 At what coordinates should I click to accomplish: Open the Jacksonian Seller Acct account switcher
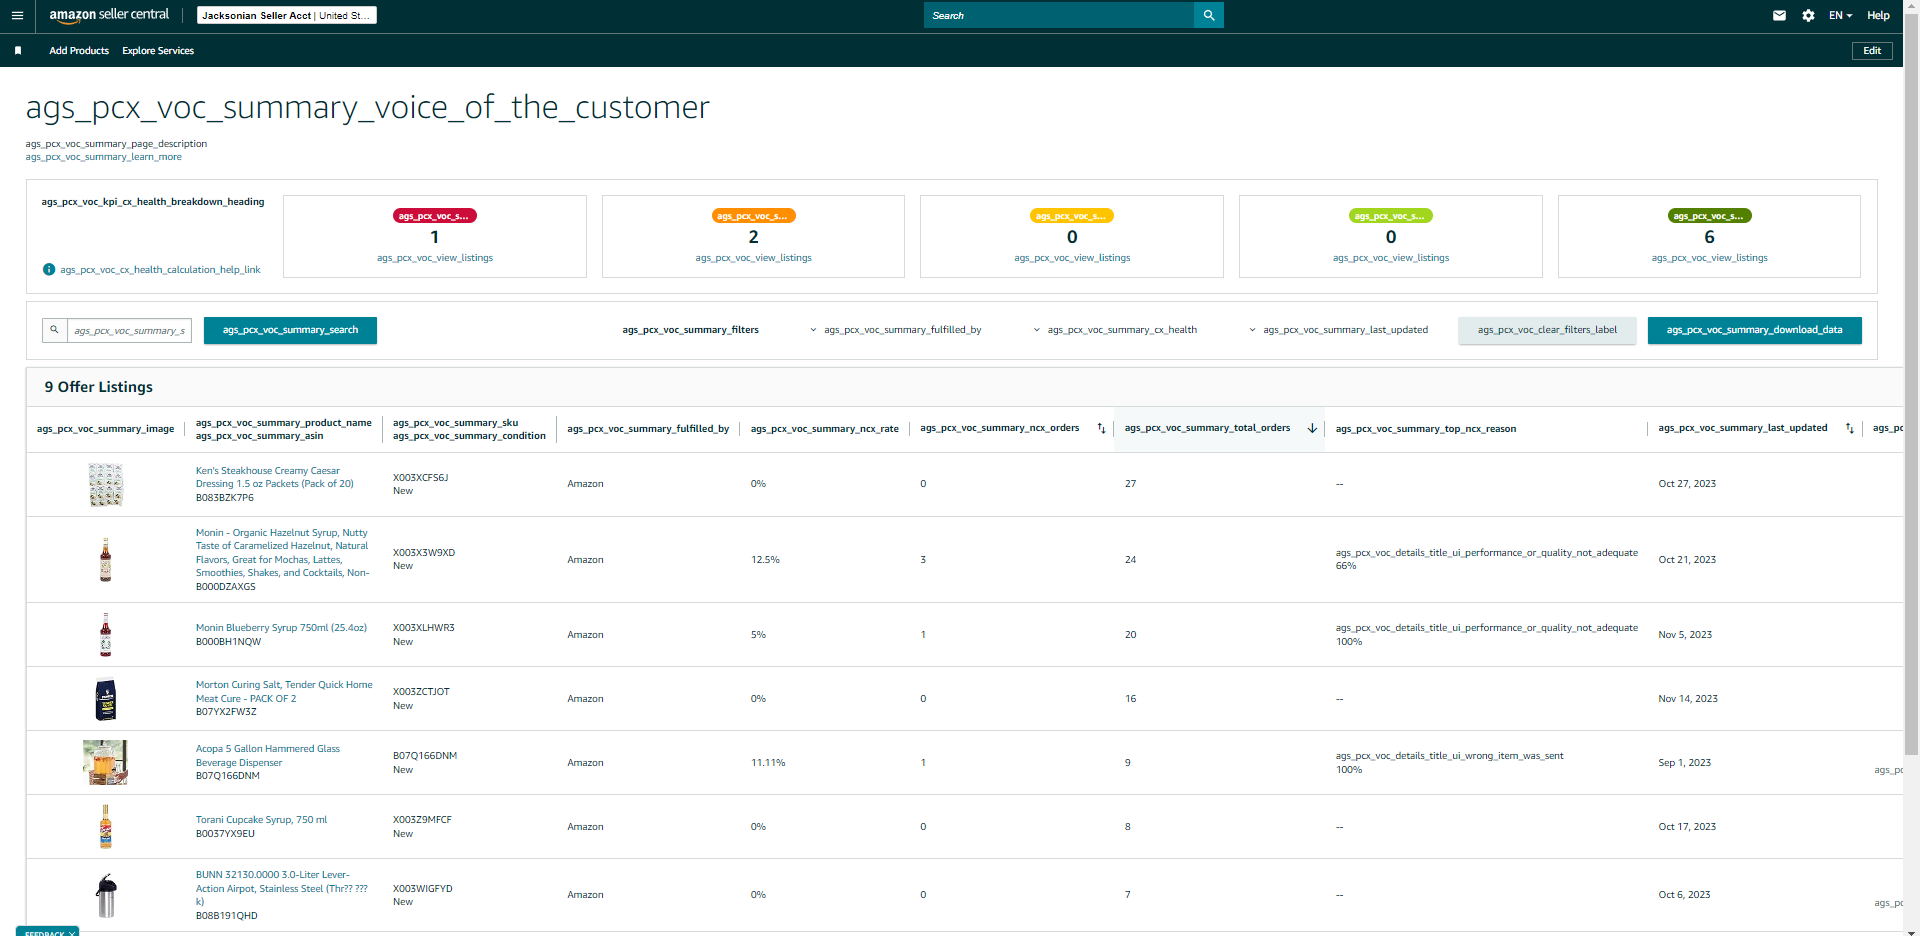287,16
